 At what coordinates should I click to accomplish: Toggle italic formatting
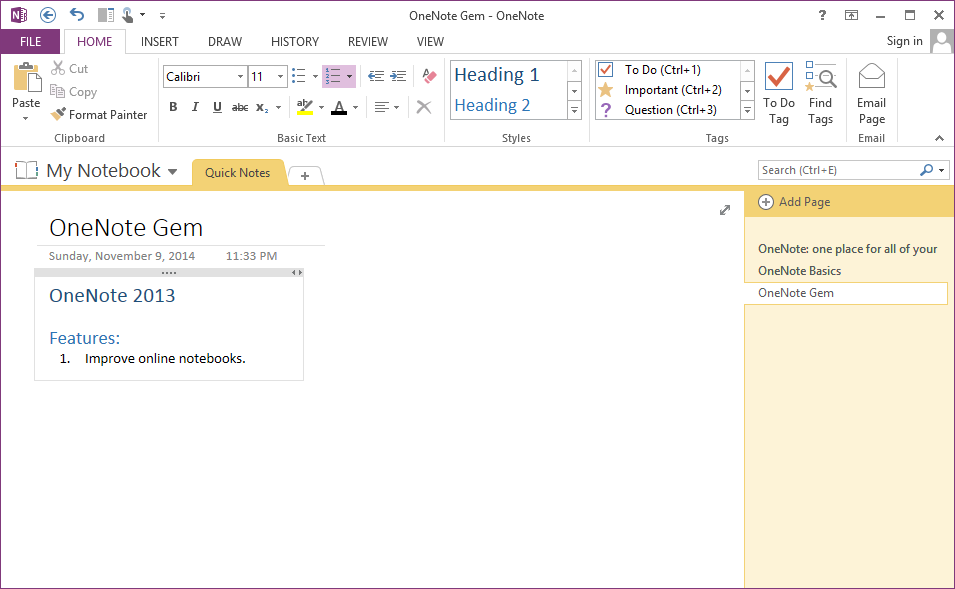coord(195,107)
